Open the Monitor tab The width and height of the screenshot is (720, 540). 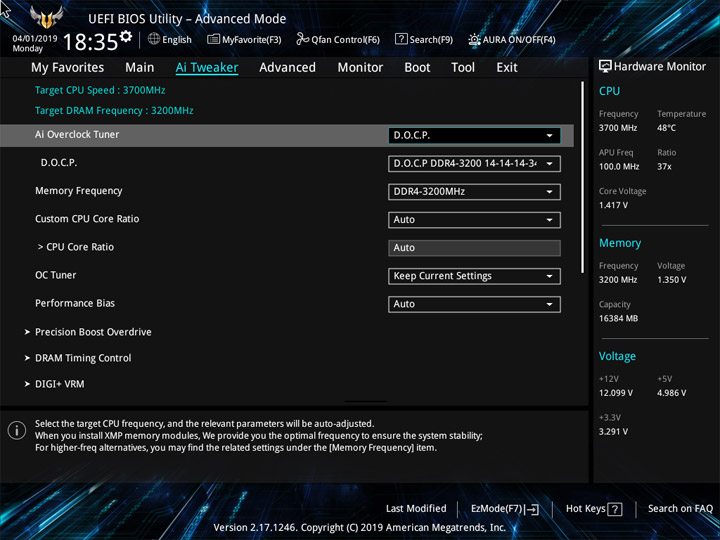click(x=360, y=68)
